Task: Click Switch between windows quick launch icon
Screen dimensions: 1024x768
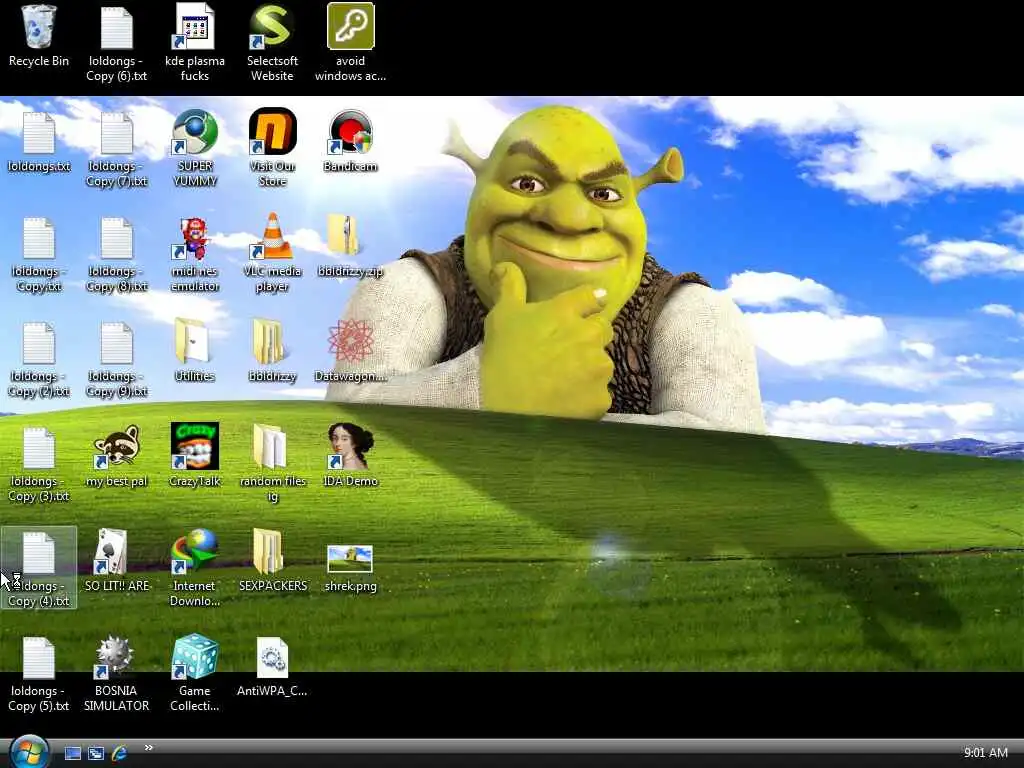Action: click(x=96, y=754)
